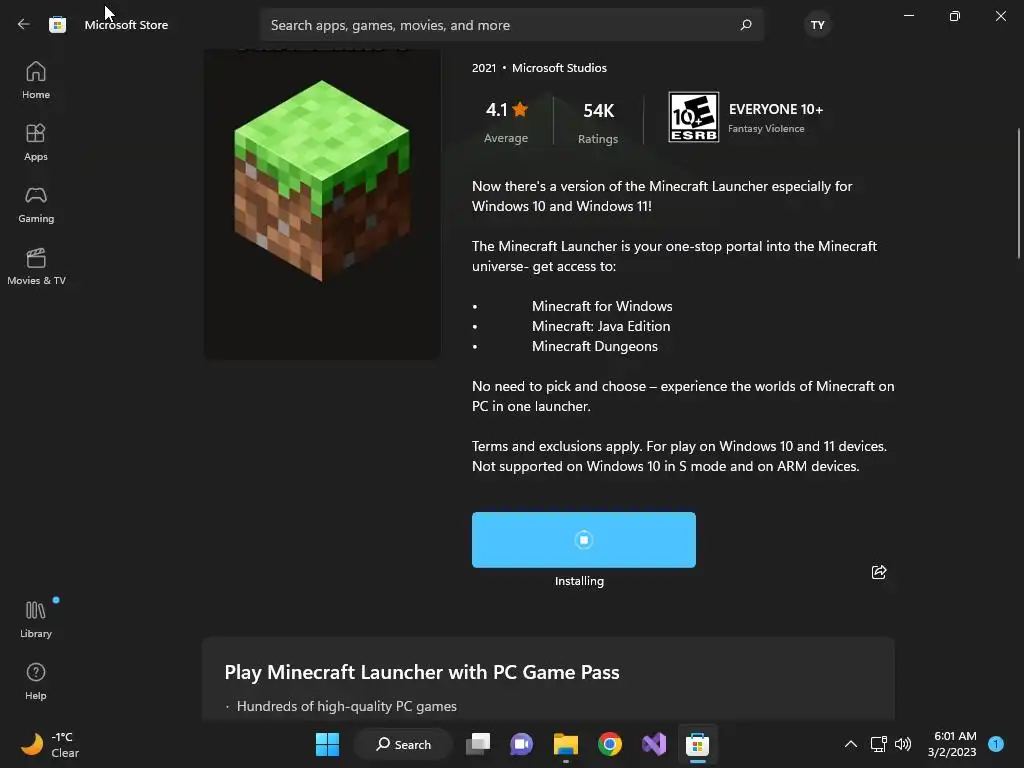Open the Chat app in taskbar
1024x768 pixels.
521,744
